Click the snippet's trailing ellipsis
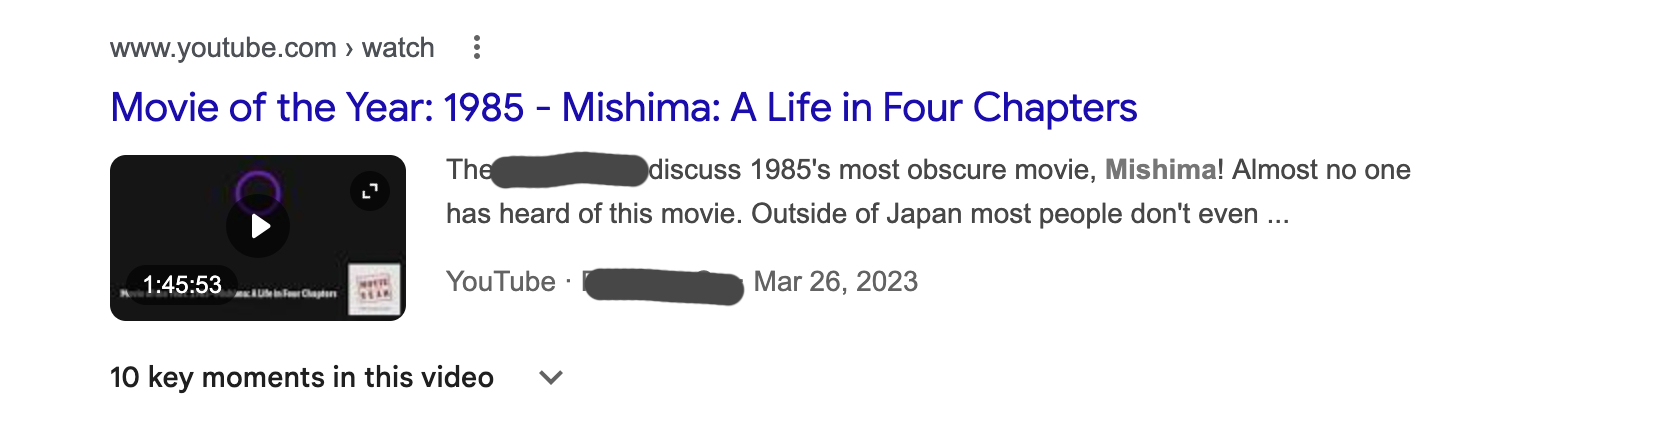 point(1278,215)
